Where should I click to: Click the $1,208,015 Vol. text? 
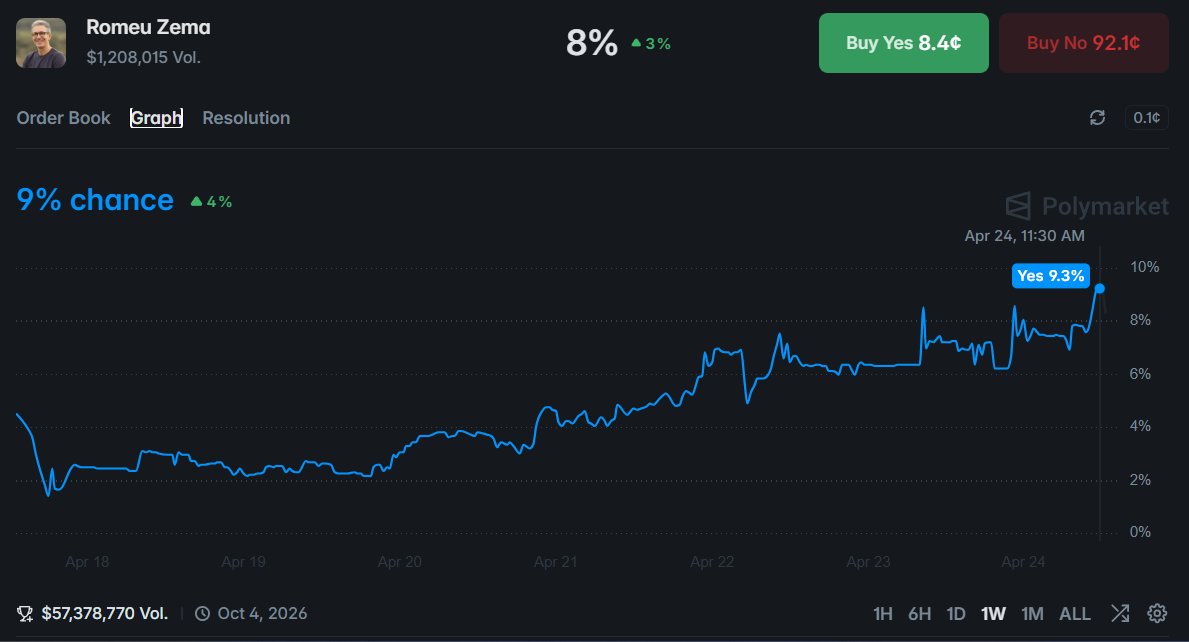tap(143, 58)
